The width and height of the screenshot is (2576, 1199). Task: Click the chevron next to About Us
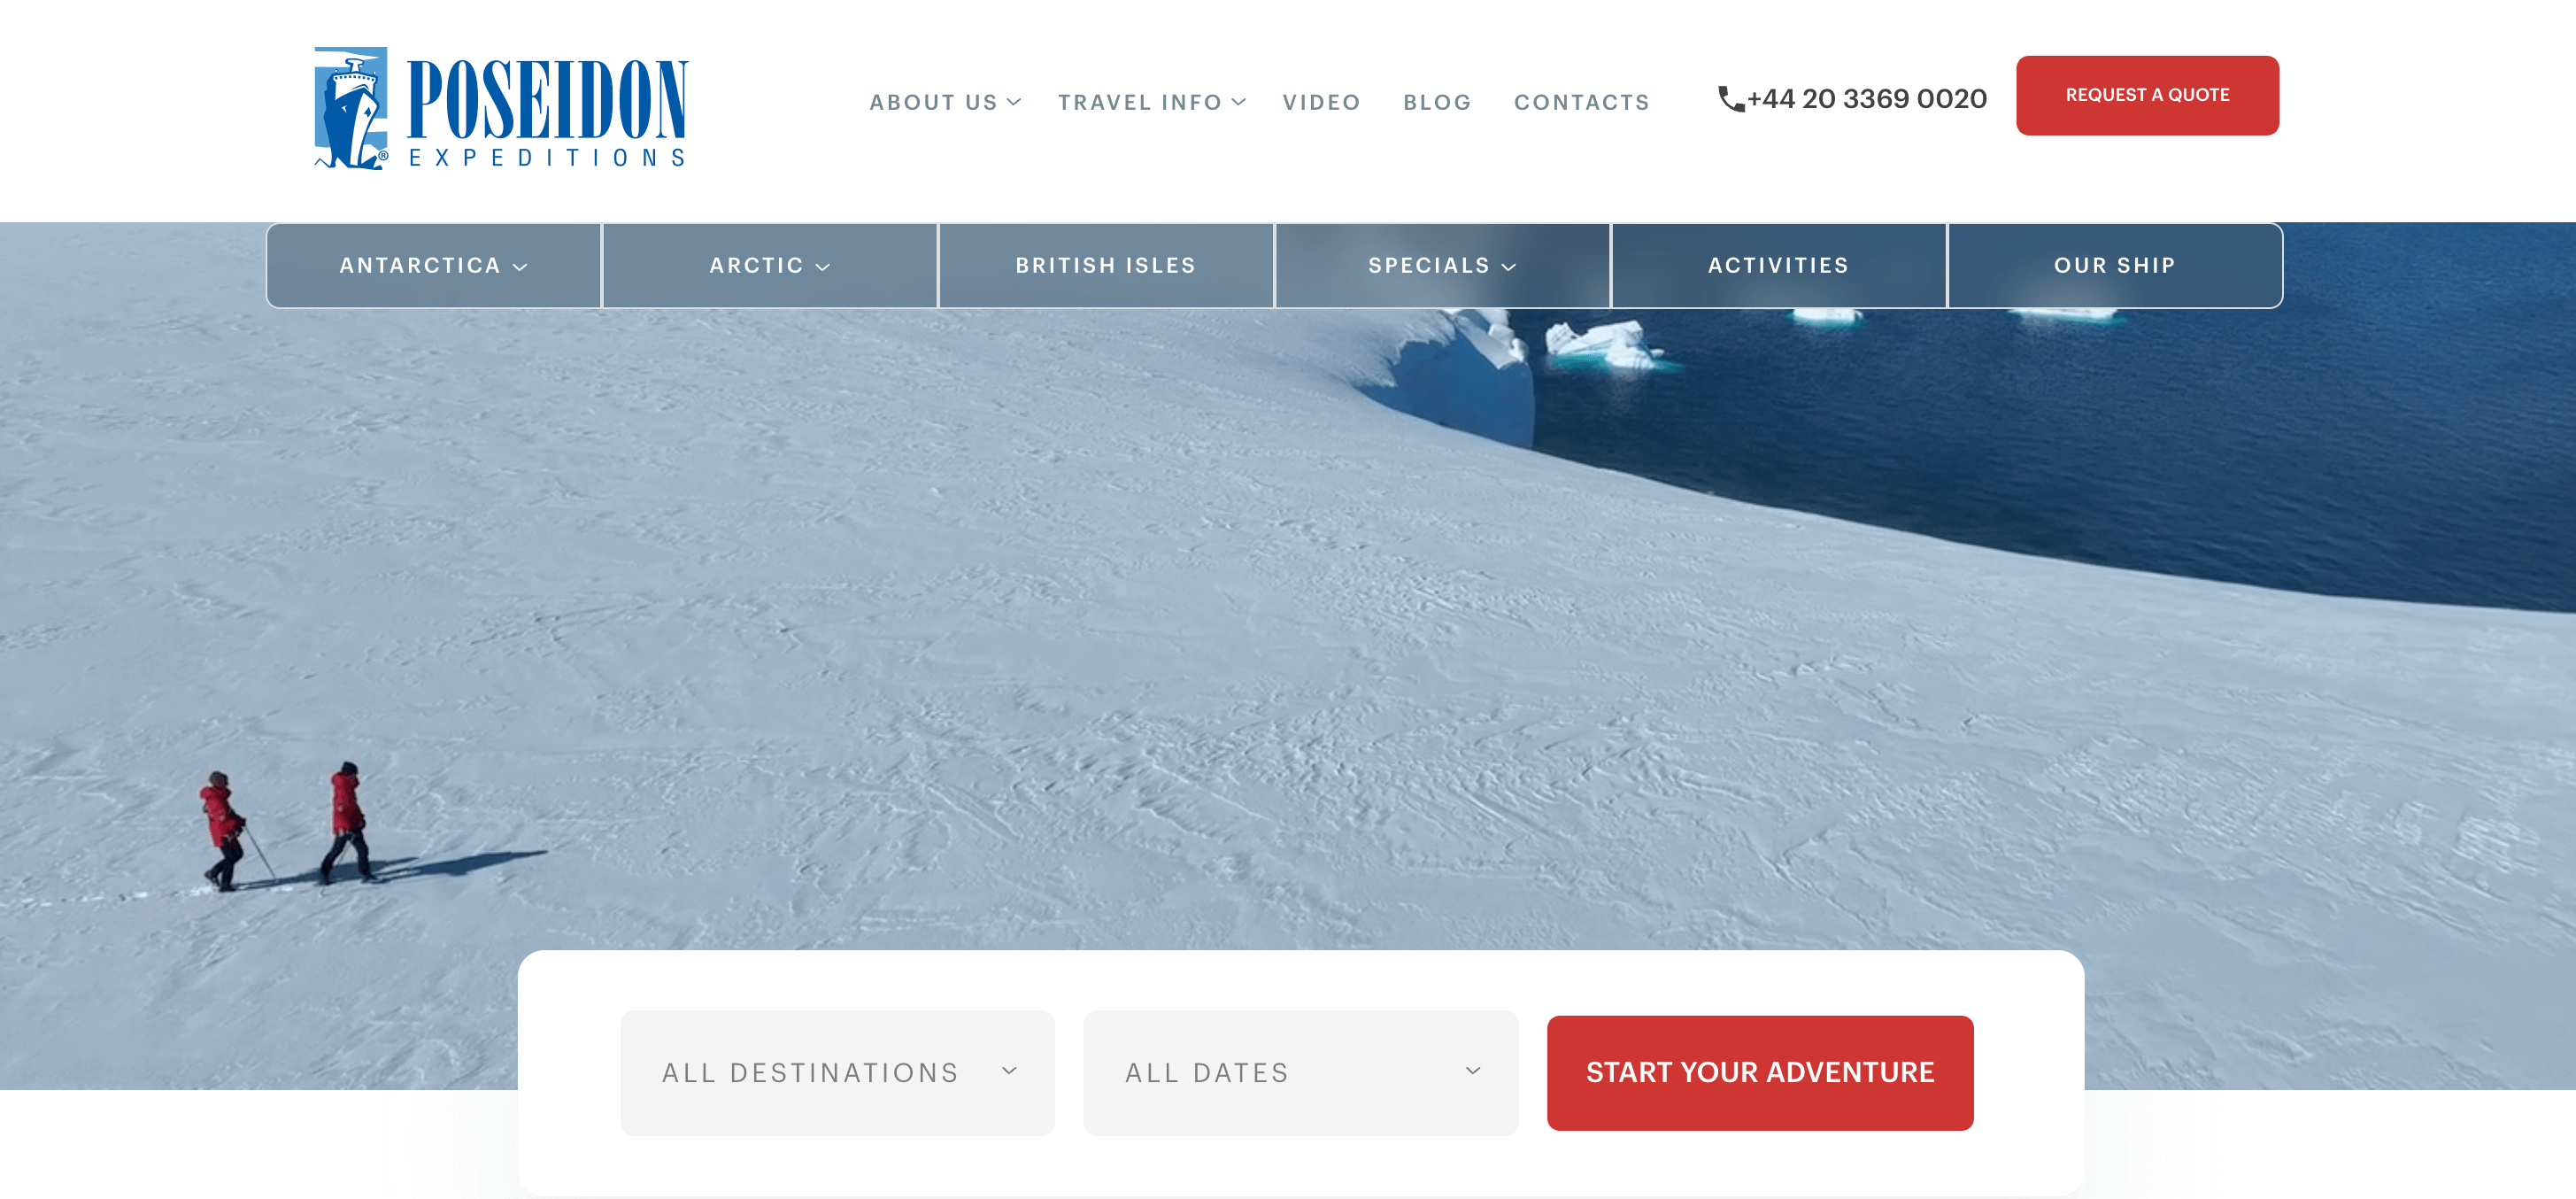(x=1013, y=102)
